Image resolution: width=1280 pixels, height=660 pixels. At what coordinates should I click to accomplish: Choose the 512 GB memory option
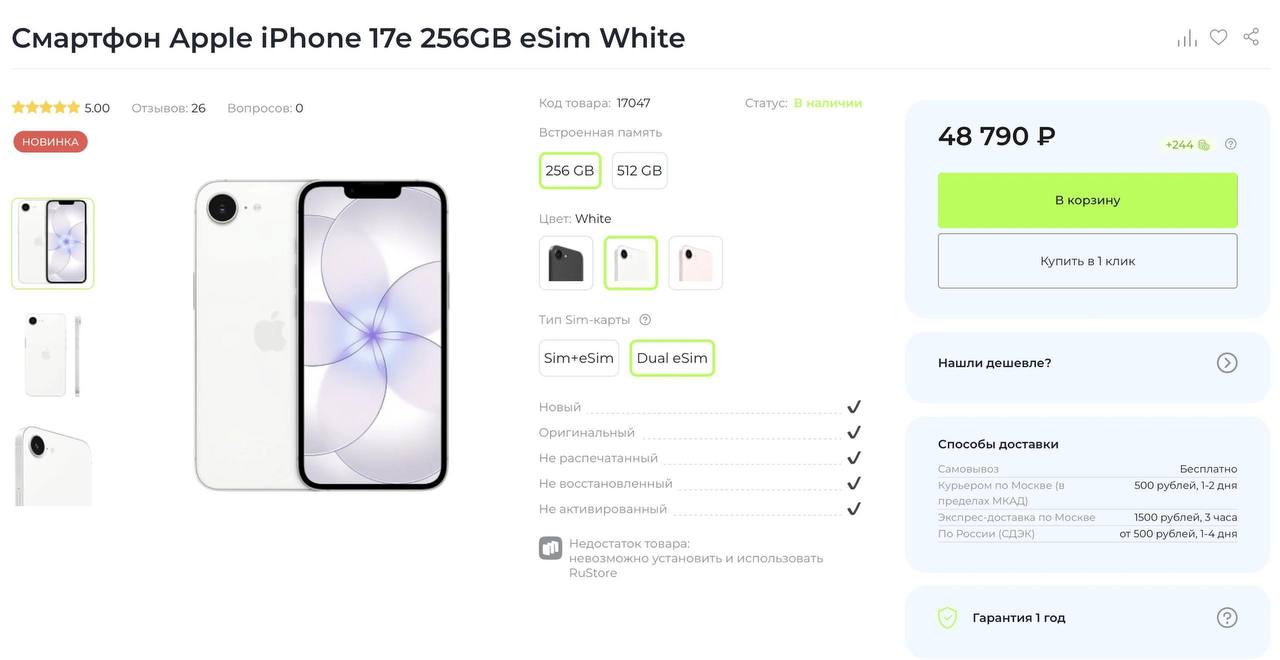639,171
